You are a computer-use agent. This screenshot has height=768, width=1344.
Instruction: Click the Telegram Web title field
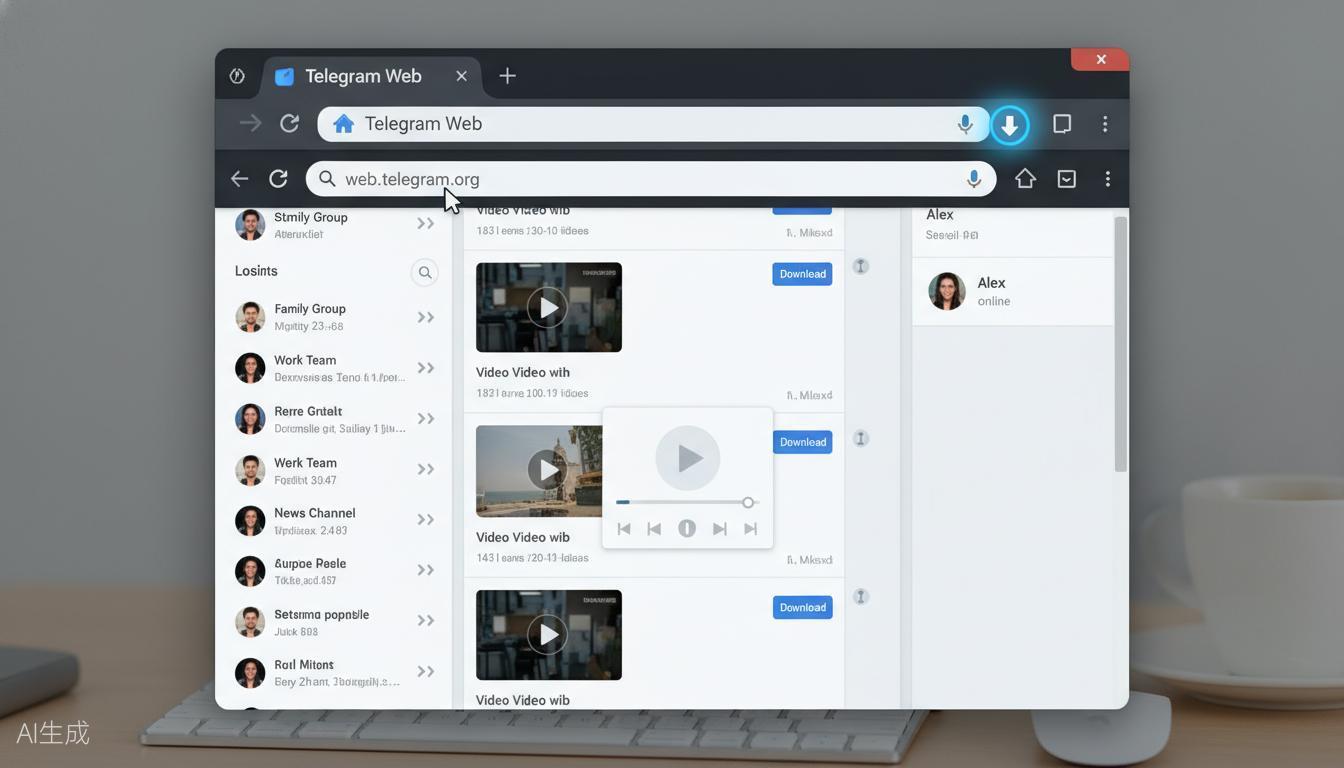653,124
